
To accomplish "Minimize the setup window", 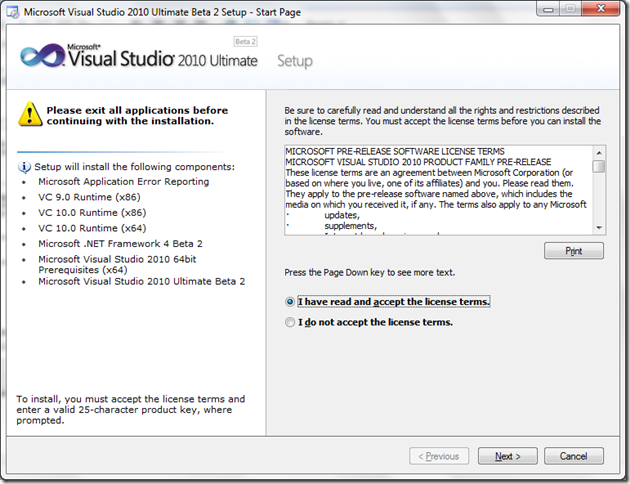I will tap(548, 9).
